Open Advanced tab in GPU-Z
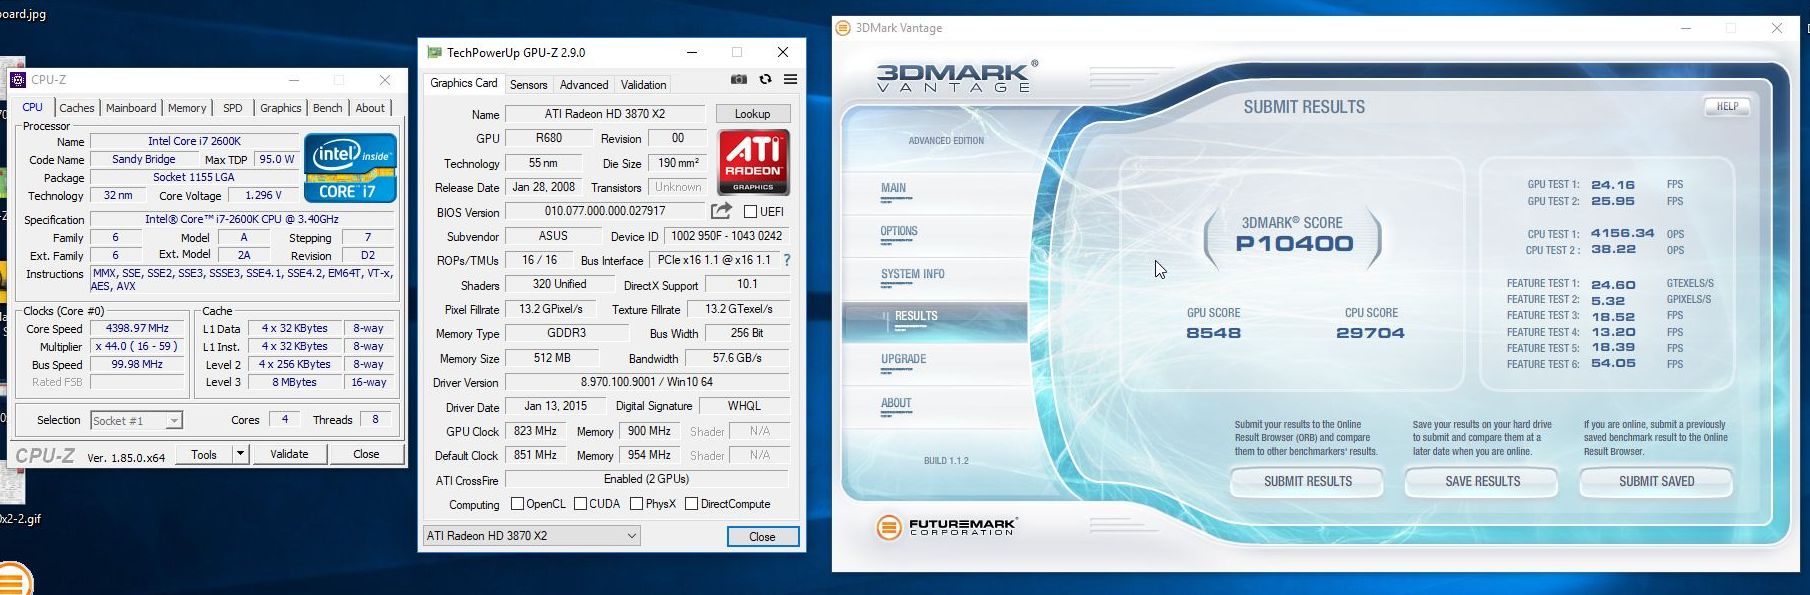Image resolution: width=1810 pixels, height=595 pixels. coord(584,85)
